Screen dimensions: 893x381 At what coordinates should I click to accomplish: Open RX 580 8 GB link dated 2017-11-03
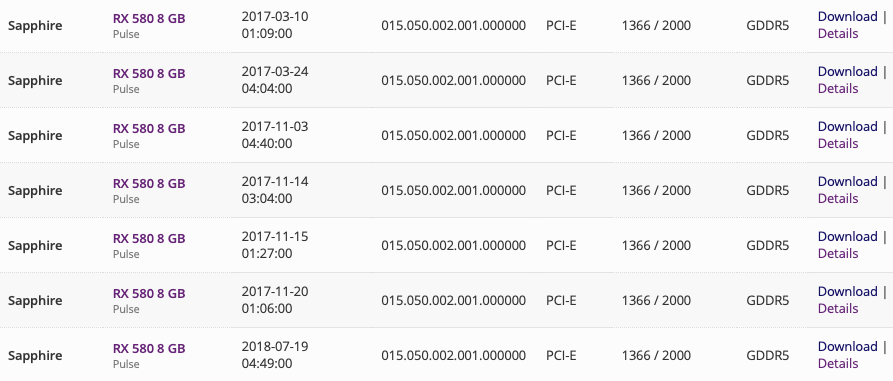pyautogui.click(x=149, y=129)
